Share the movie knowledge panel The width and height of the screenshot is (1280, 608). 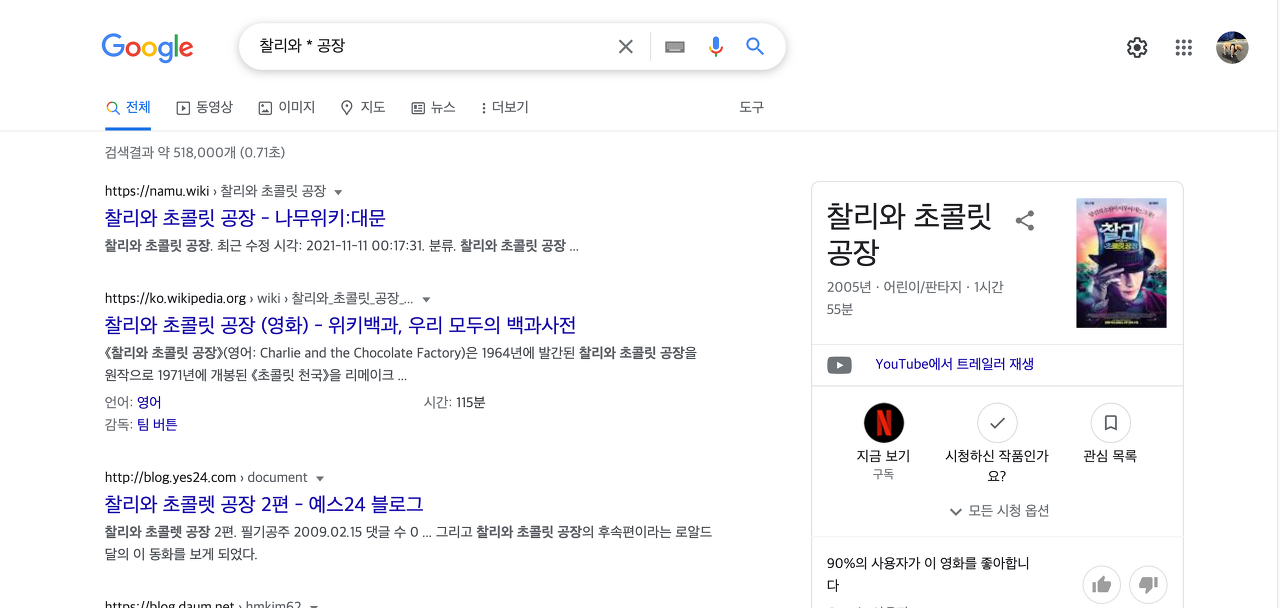pyautogui.click(x=1025, y=221)
